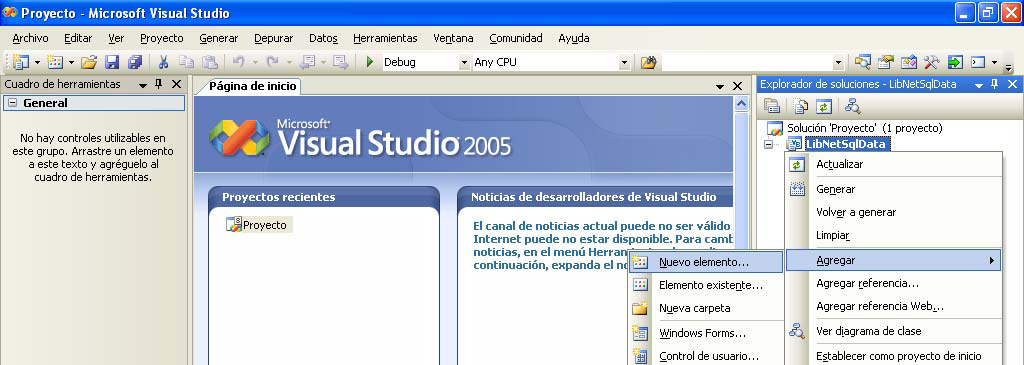
Task: Click the Open File folder icon
Action: pos(89,62)
